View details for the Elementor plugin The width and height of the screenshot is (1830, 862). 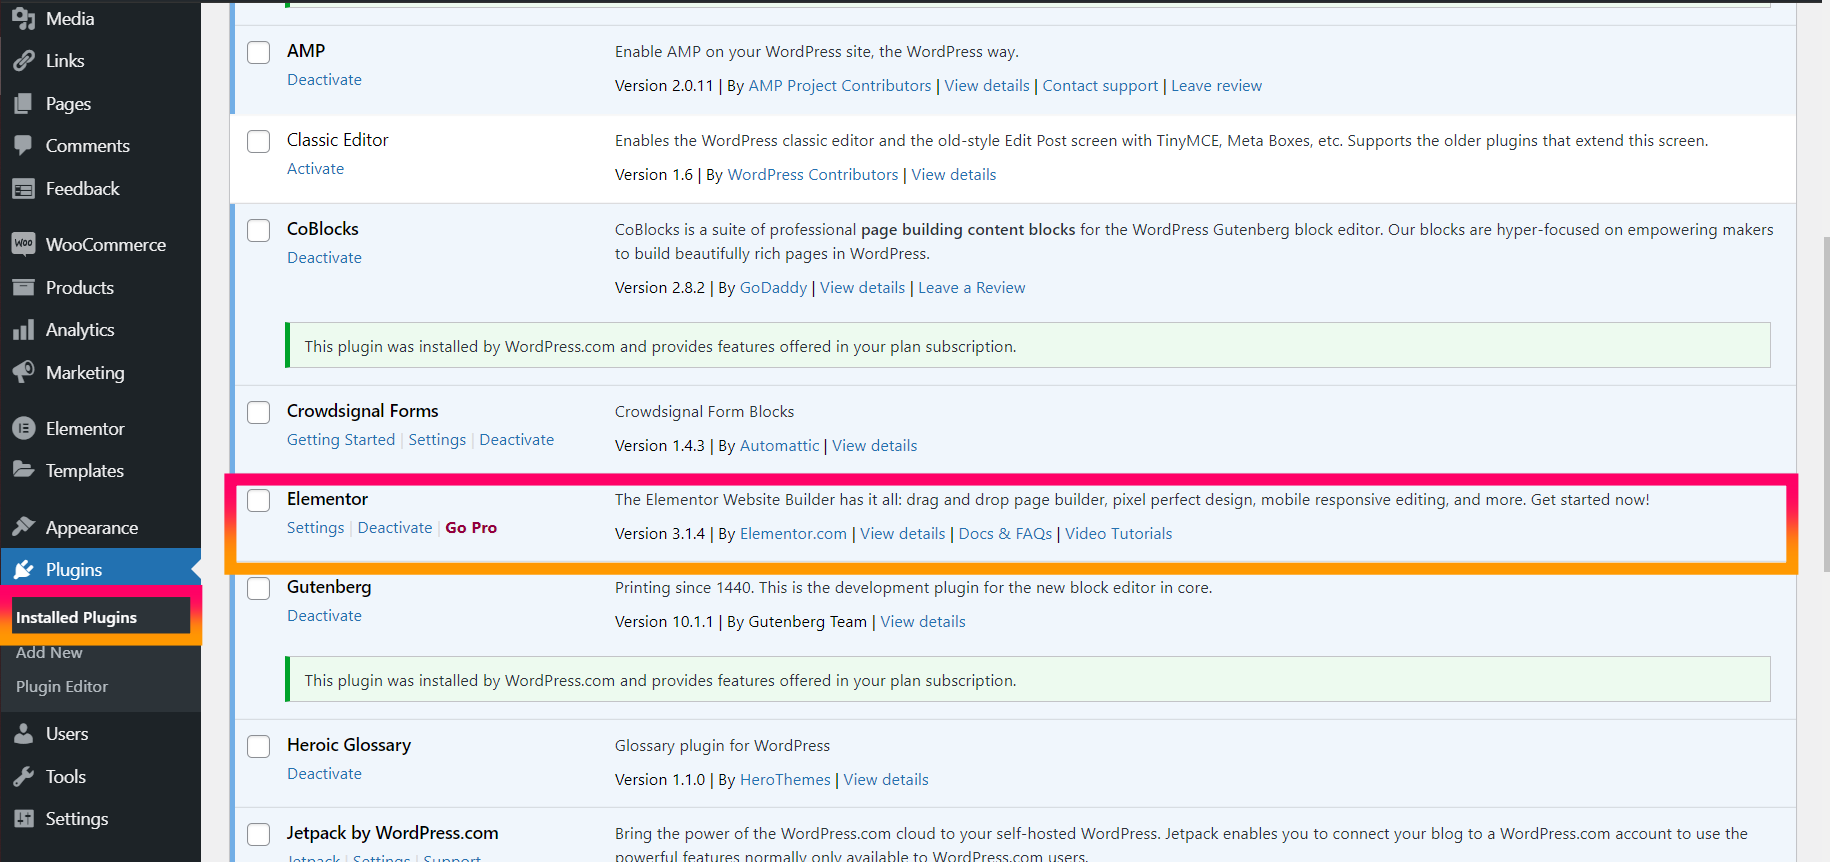pyautogui.click(x=903, y=533)
